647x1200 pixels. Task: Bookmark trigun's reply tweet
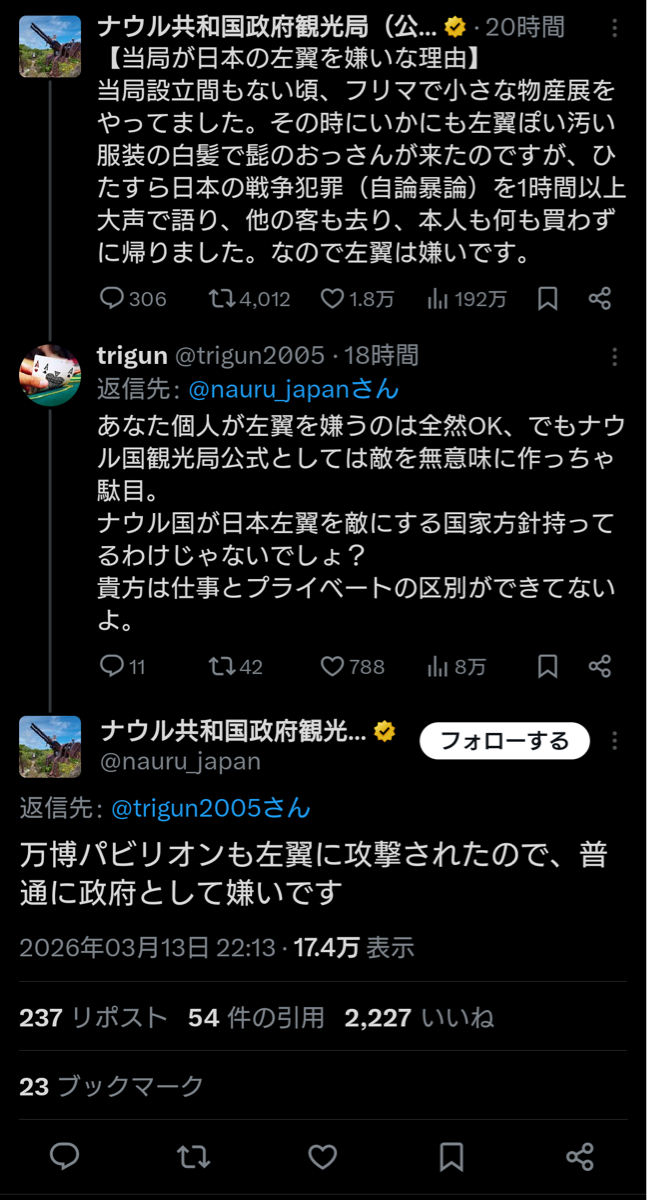click(547, 666)
